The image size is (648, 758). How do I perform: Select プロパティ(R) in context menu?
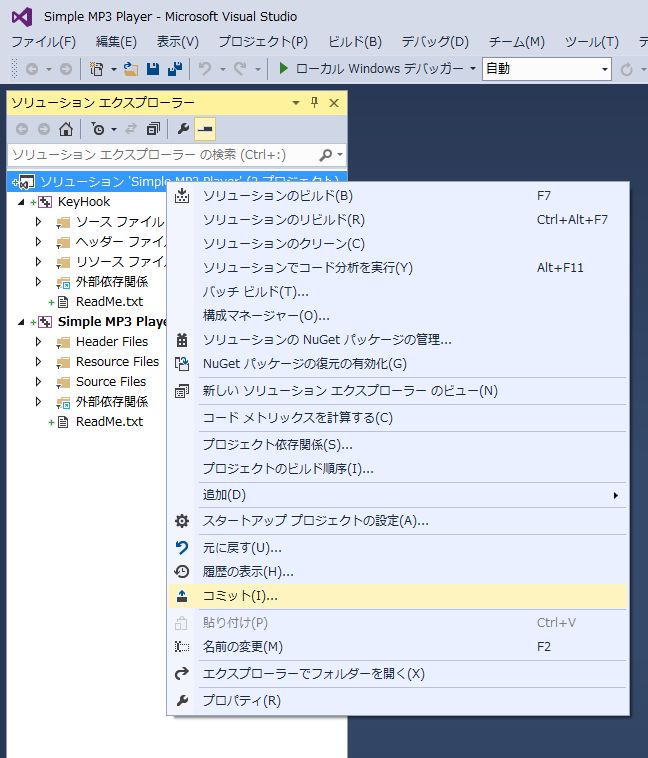[x=398, y=700]
